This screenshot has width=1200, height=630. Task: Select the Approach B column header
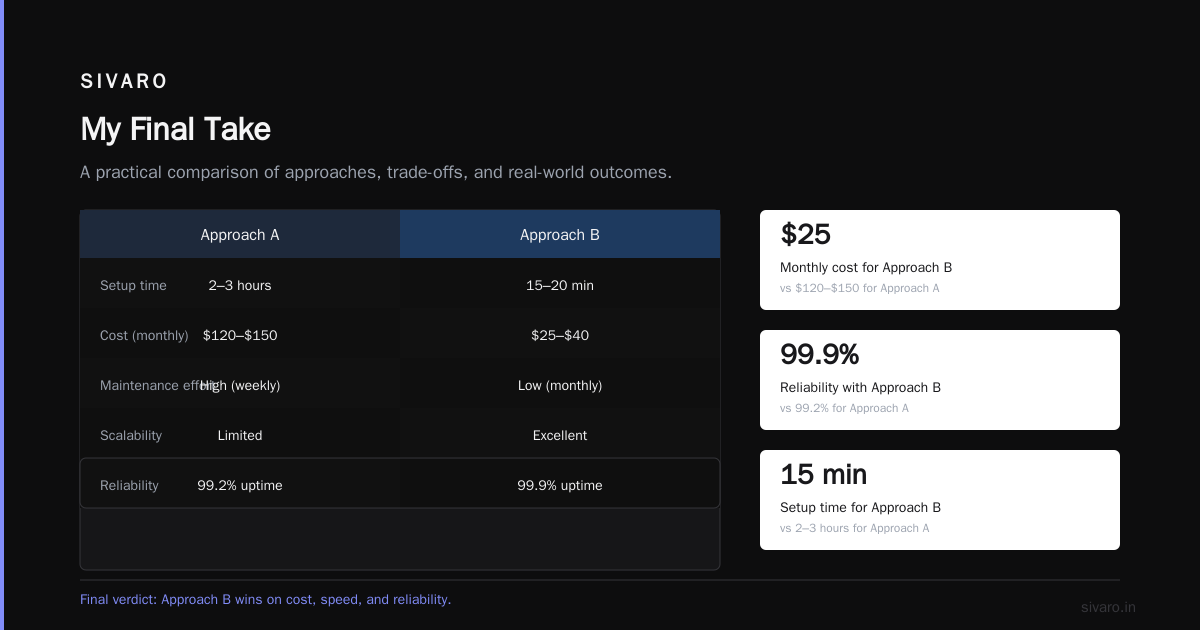coord(560,235)
